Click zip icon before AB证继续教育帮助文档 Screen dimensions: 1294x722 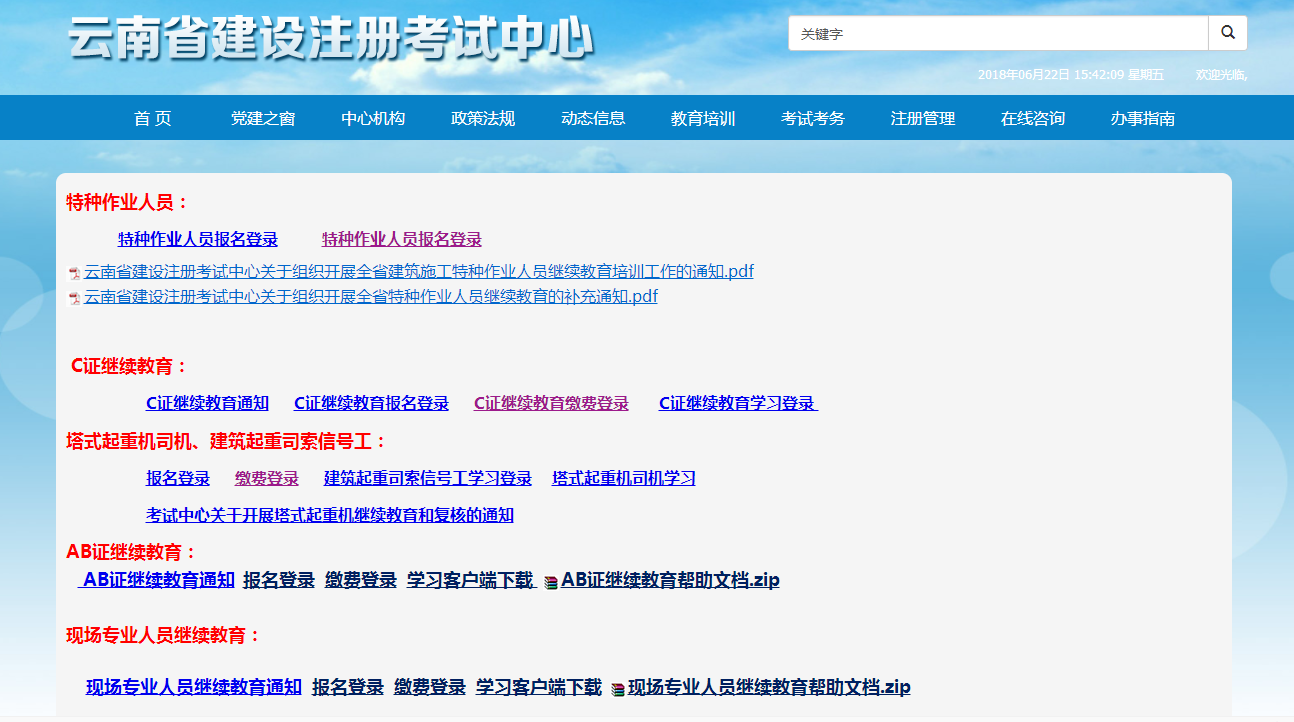(x=551, y=582)
